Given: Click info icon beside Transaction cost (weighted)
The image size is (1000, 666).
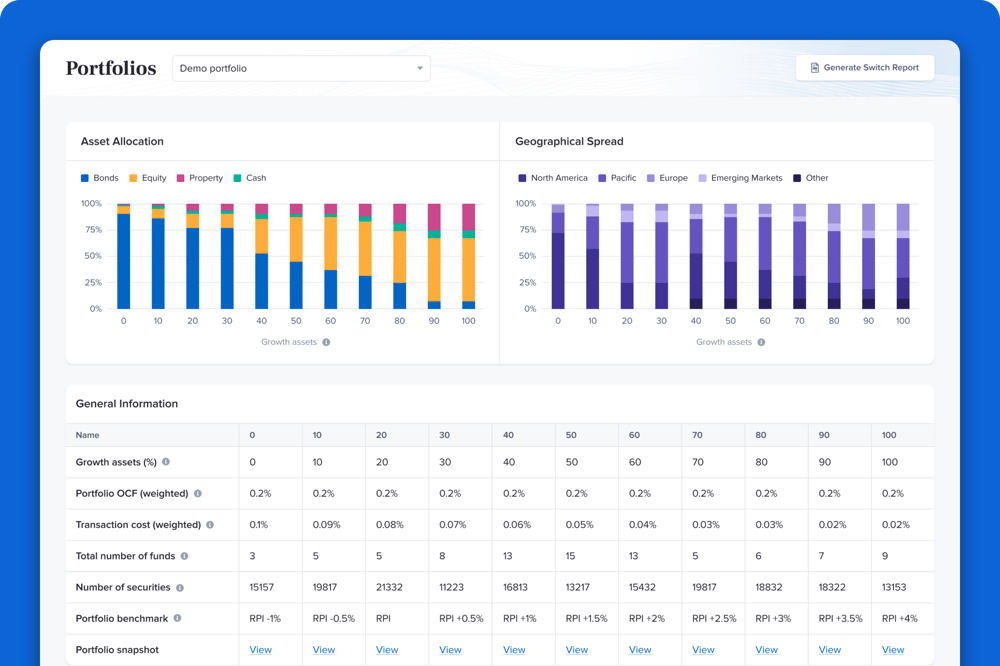Looking at the screenshot, I should tap(210, 525).
